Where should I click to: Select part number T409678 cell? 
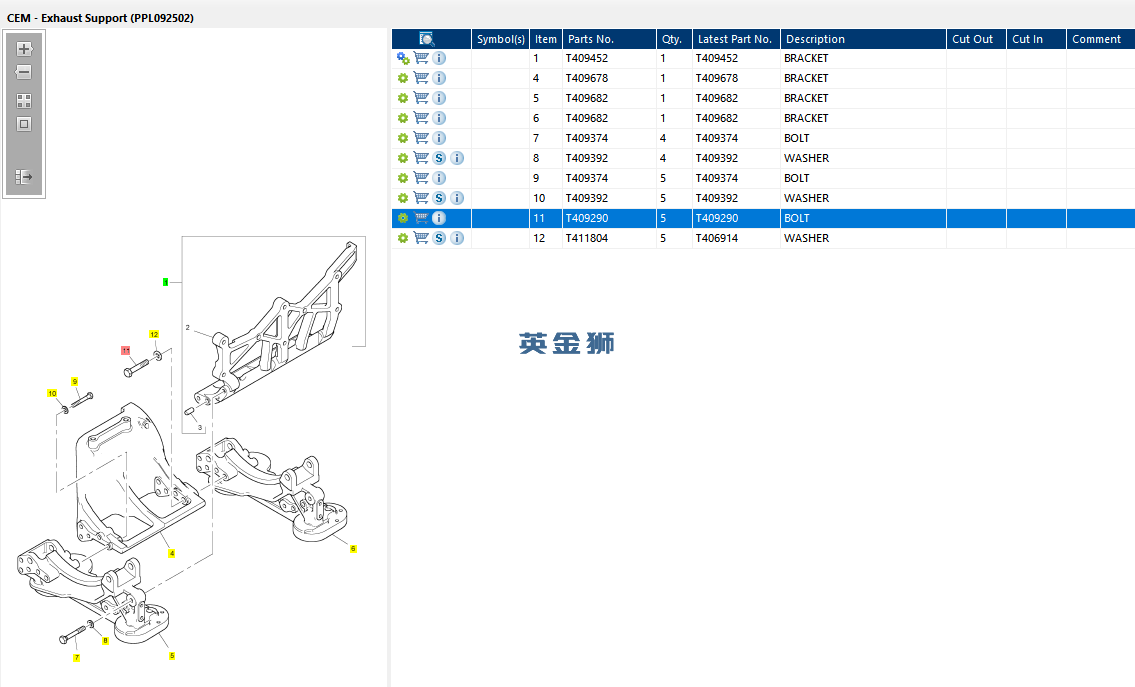[x=609, y=78]
